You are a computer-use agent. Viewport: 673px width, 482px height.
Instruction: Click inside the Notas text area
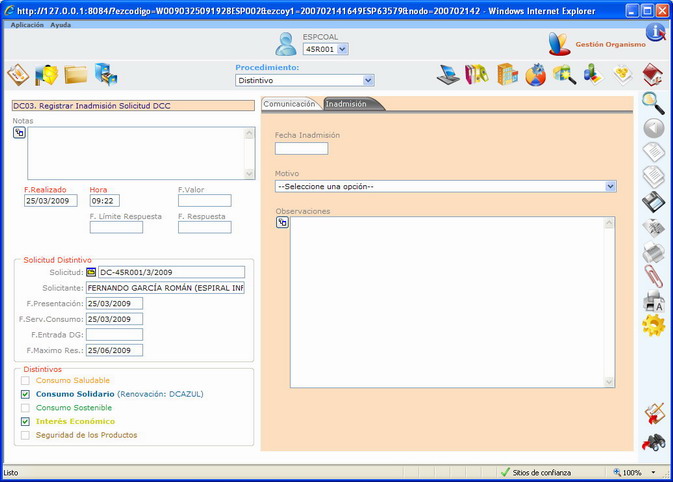click(136, 153)
